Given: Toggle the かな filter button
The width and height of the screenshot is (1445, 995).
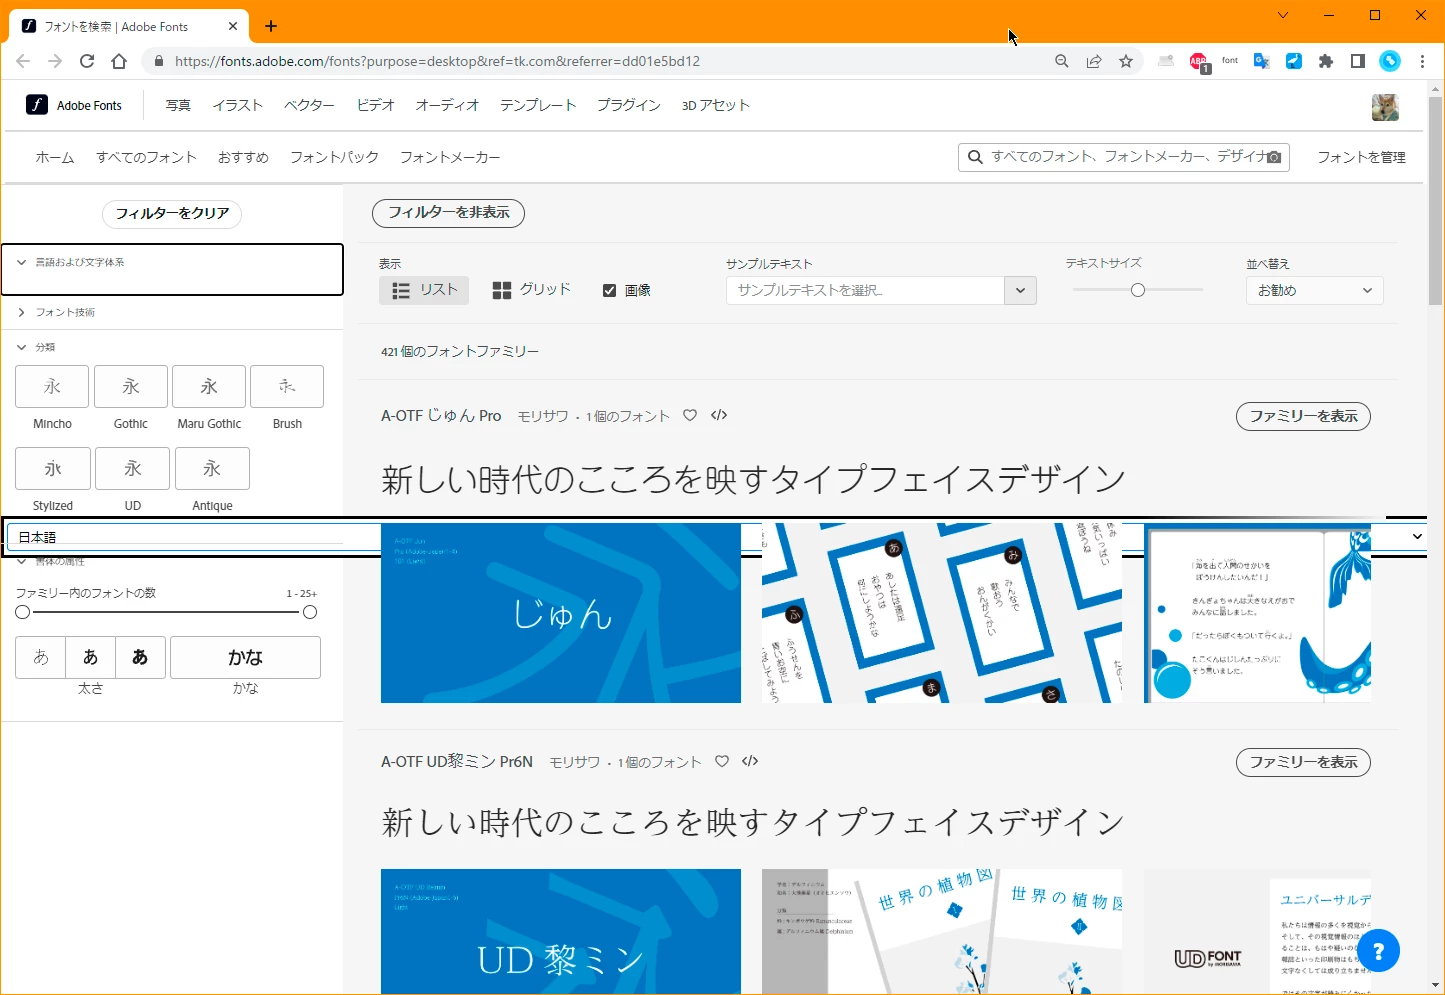Looking at the screenshot, I should (x=245, y=657).
